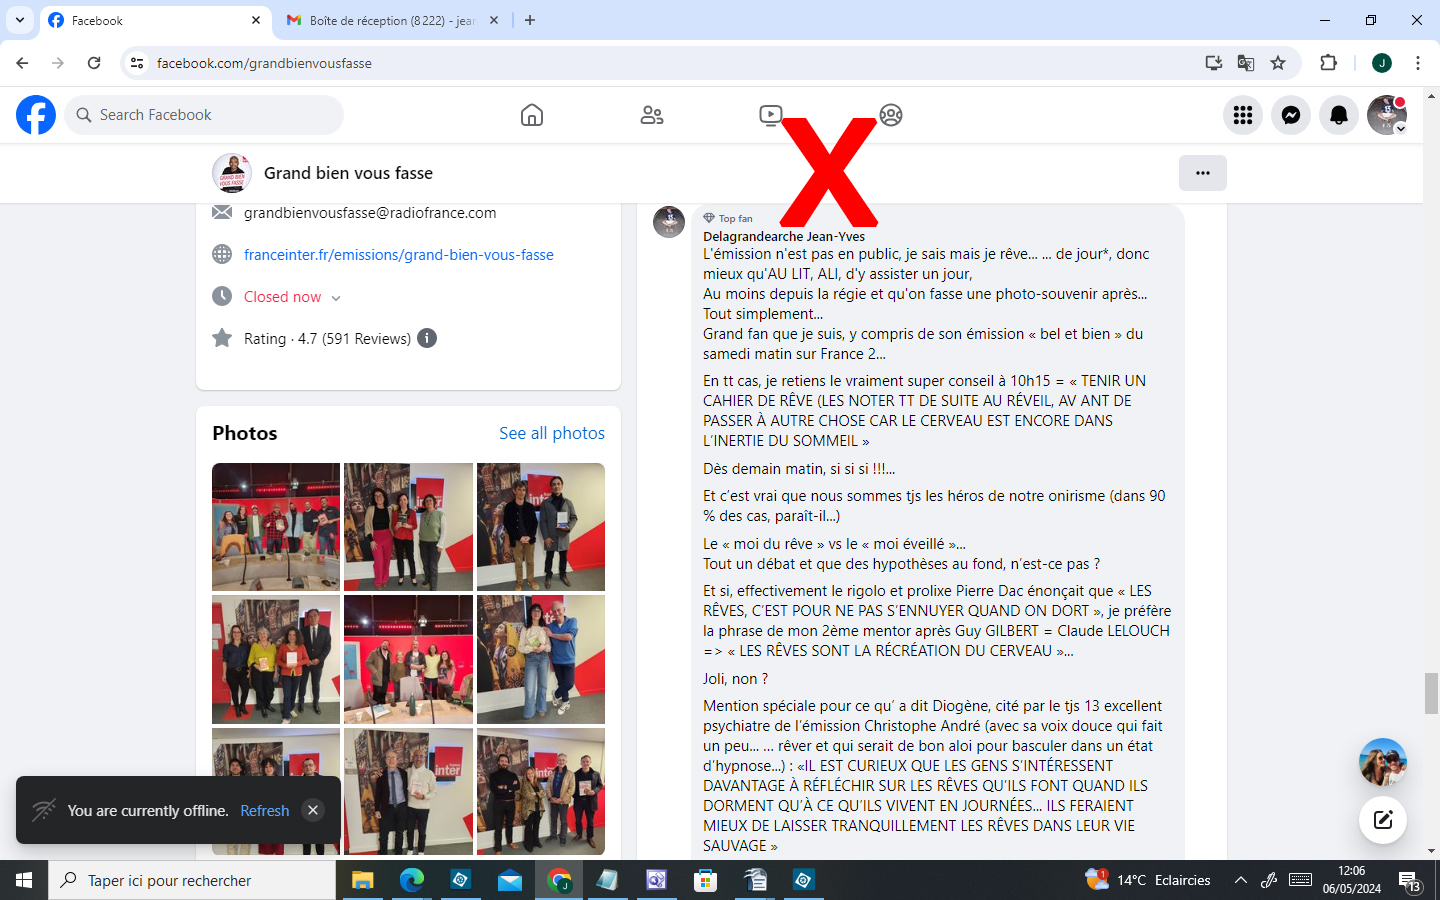
Task: Click the page email address text
Action: [370, 213]
